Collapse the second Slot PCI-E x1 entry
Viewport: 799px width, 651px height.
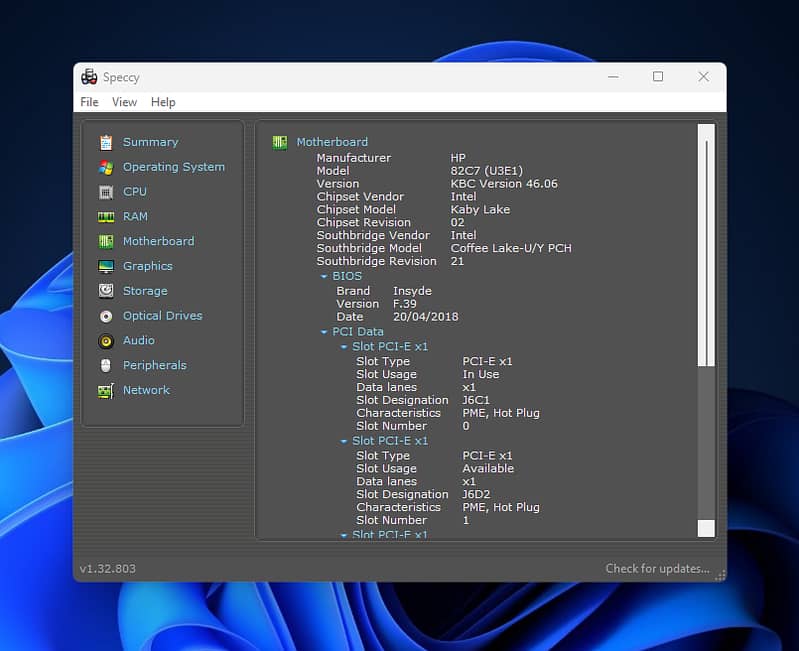click(x=344, y=441)
